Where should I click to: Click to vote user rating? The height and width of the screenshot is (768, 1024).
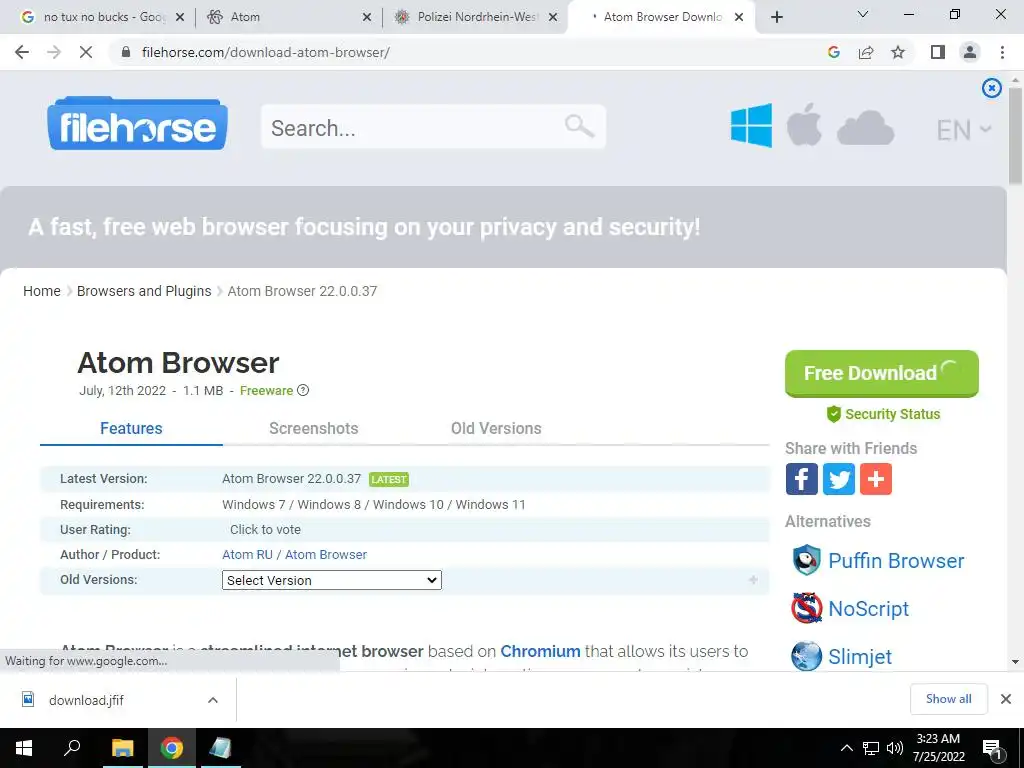(265, 530)
